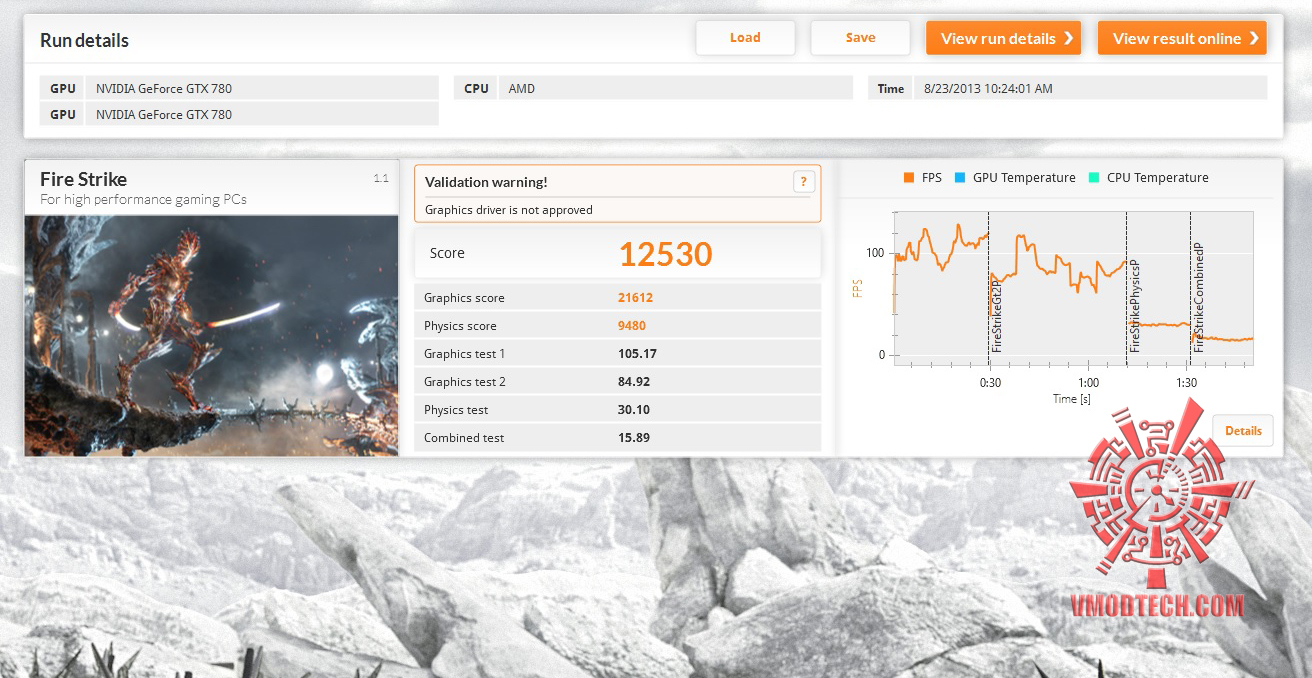Open View result online
This screenshot has width=1312, height=678.
tap(1182, 38)
